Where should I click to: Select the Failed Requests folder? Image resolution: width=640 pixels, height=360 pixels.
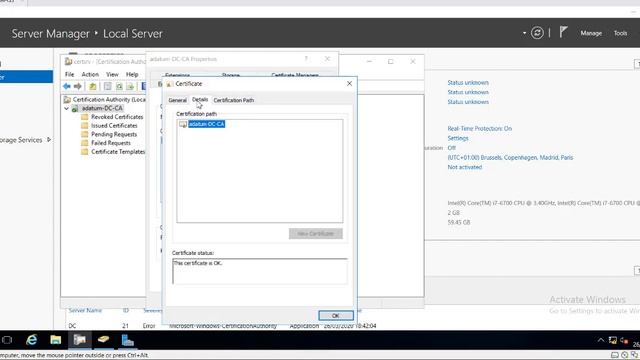(111, 143)
